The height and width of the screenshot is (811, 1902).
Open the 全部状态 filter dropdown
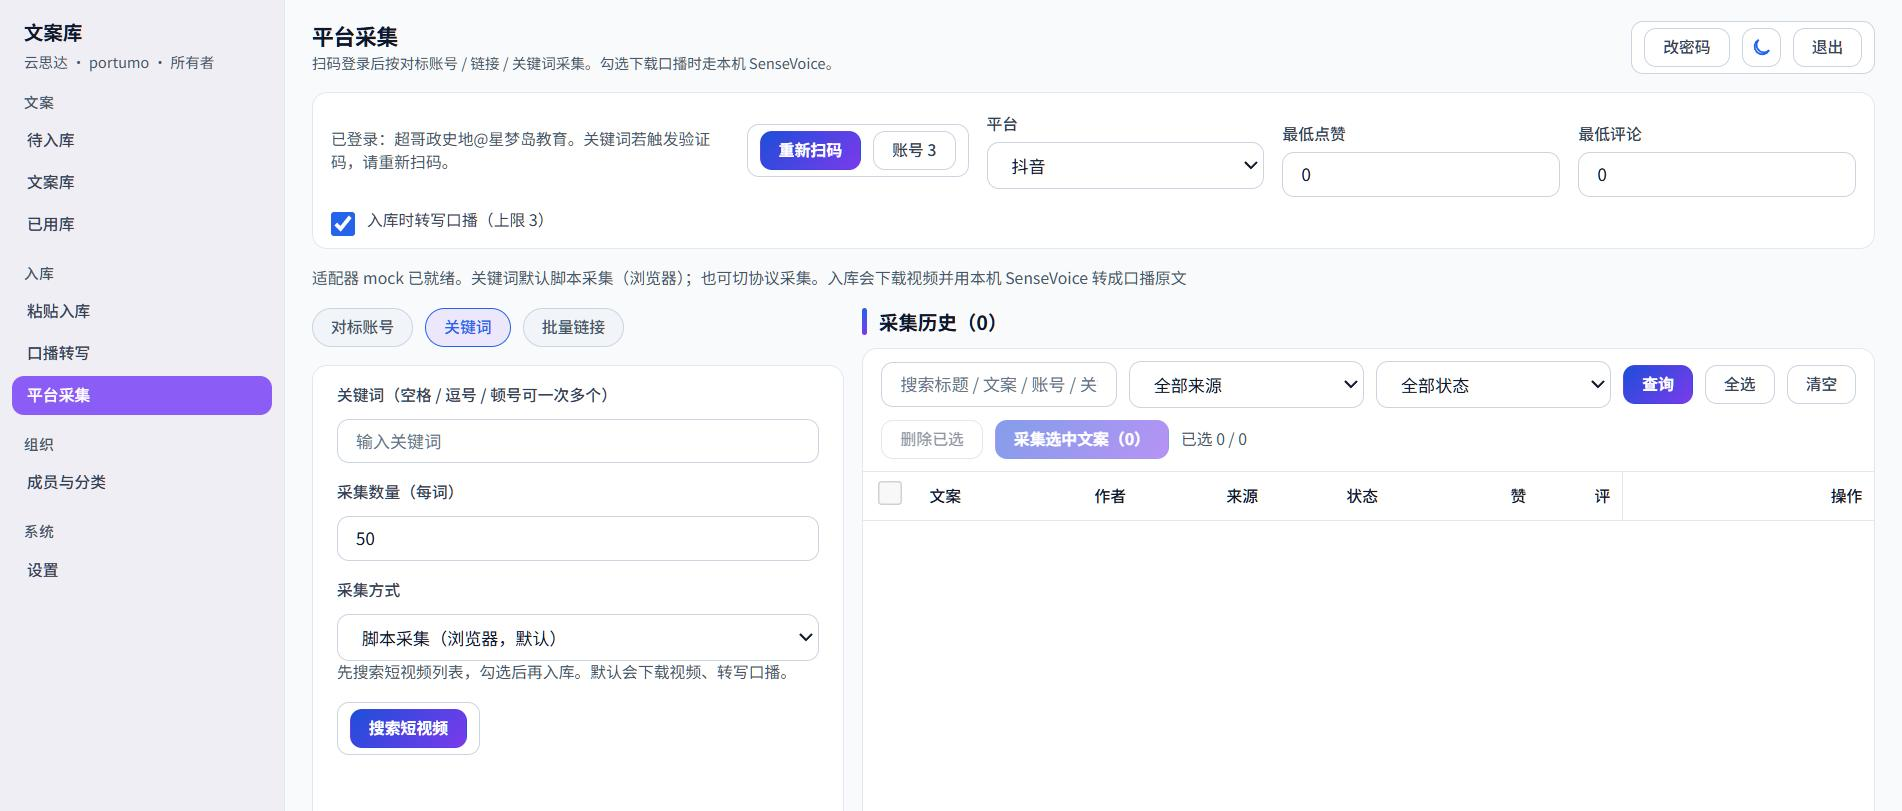pos(1493,385)
